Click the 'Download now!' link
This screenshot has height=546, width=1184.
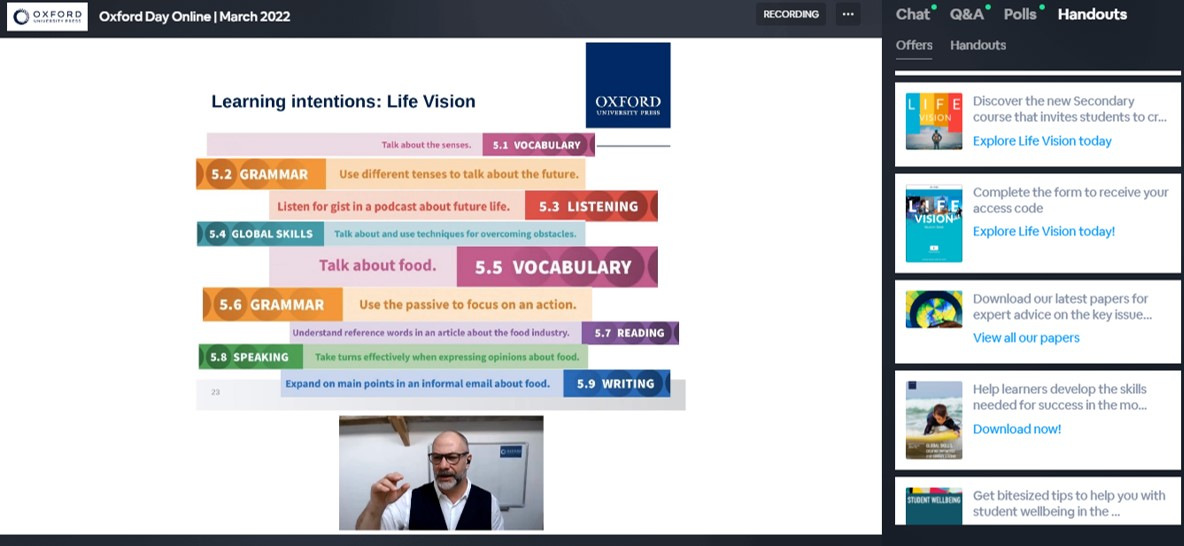tap(1016, 430)
